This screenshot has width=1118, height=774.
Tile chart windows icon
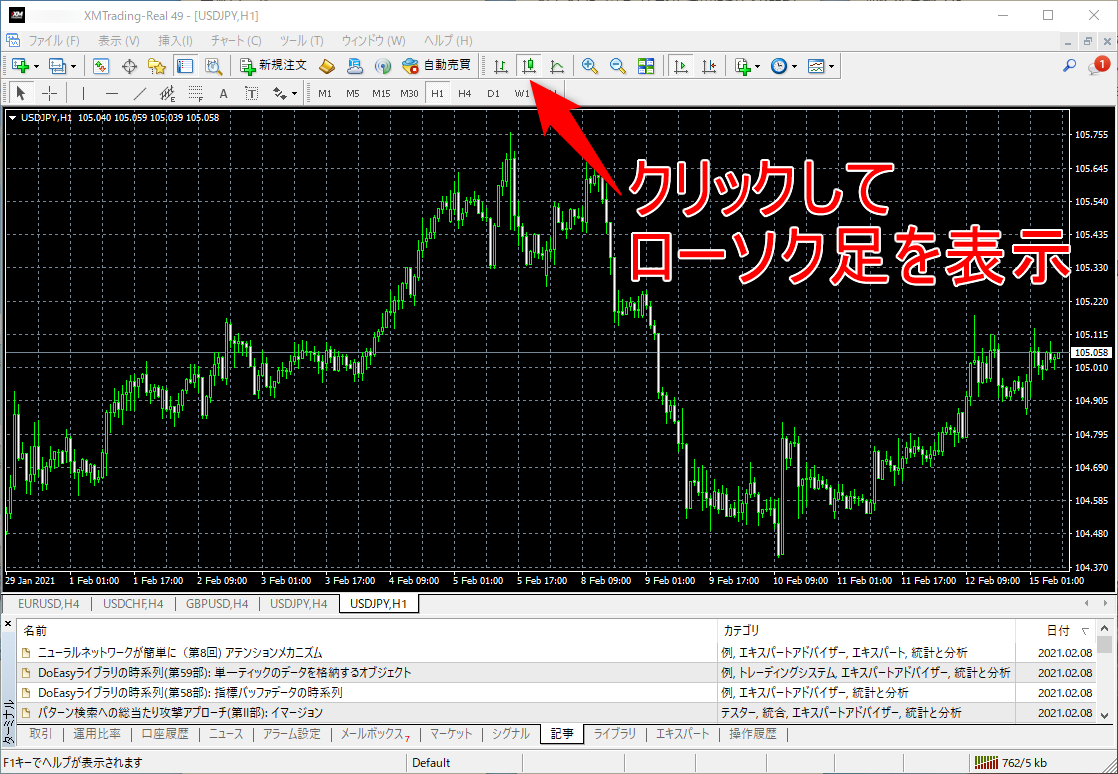pyautogui.click(x=646, y=66)
